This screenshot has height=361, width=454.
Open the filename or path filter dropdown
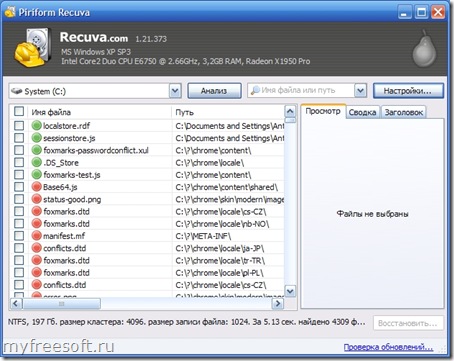pyautogui.click(x=360, y=90)
